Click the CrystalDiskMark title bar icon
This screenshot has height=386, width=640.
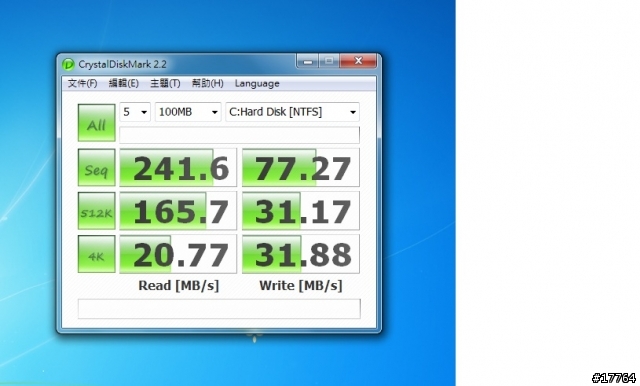click(68, 64)
